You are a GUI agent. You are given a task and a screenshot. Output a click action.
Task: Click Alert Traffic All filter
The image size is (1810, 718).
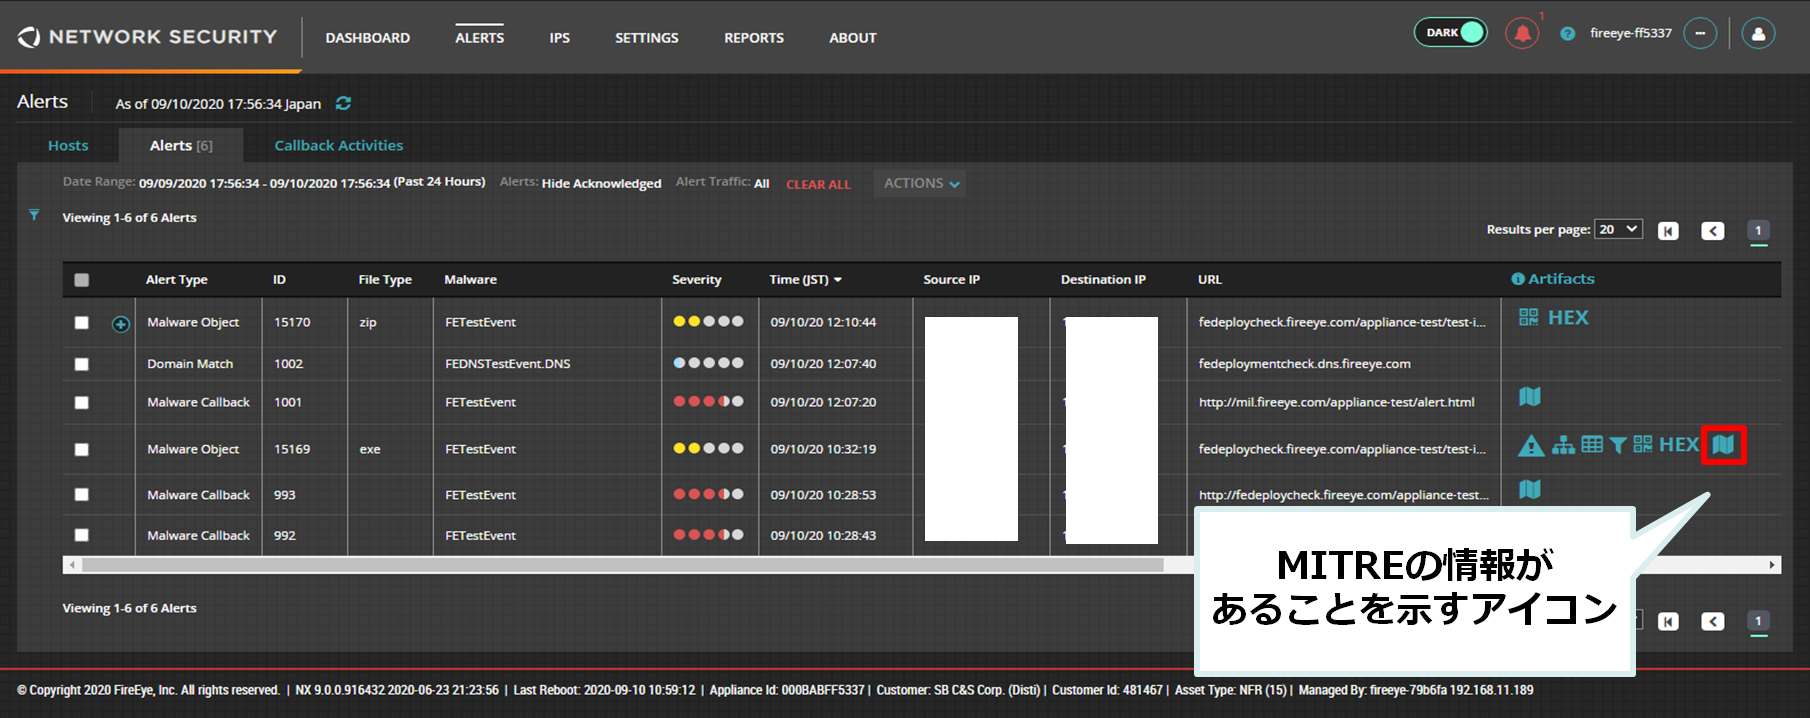[762, 183]
